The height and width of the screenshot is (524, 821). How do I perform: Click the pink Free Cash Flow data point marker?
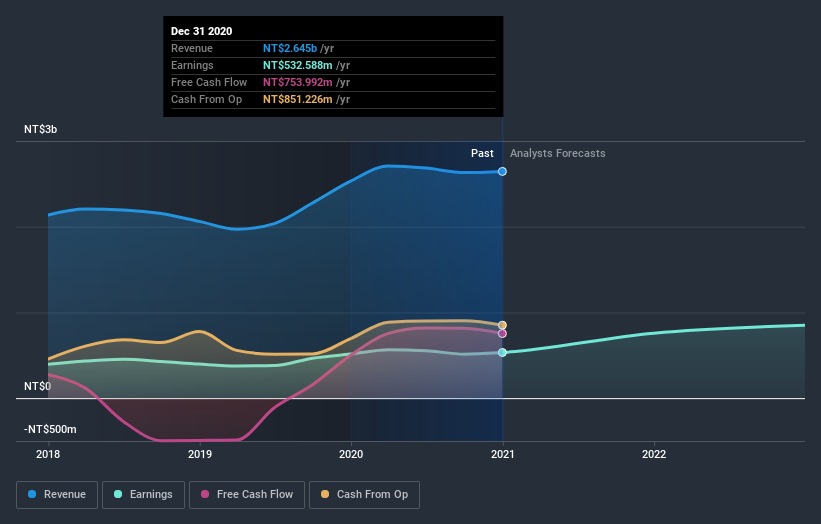502,333
